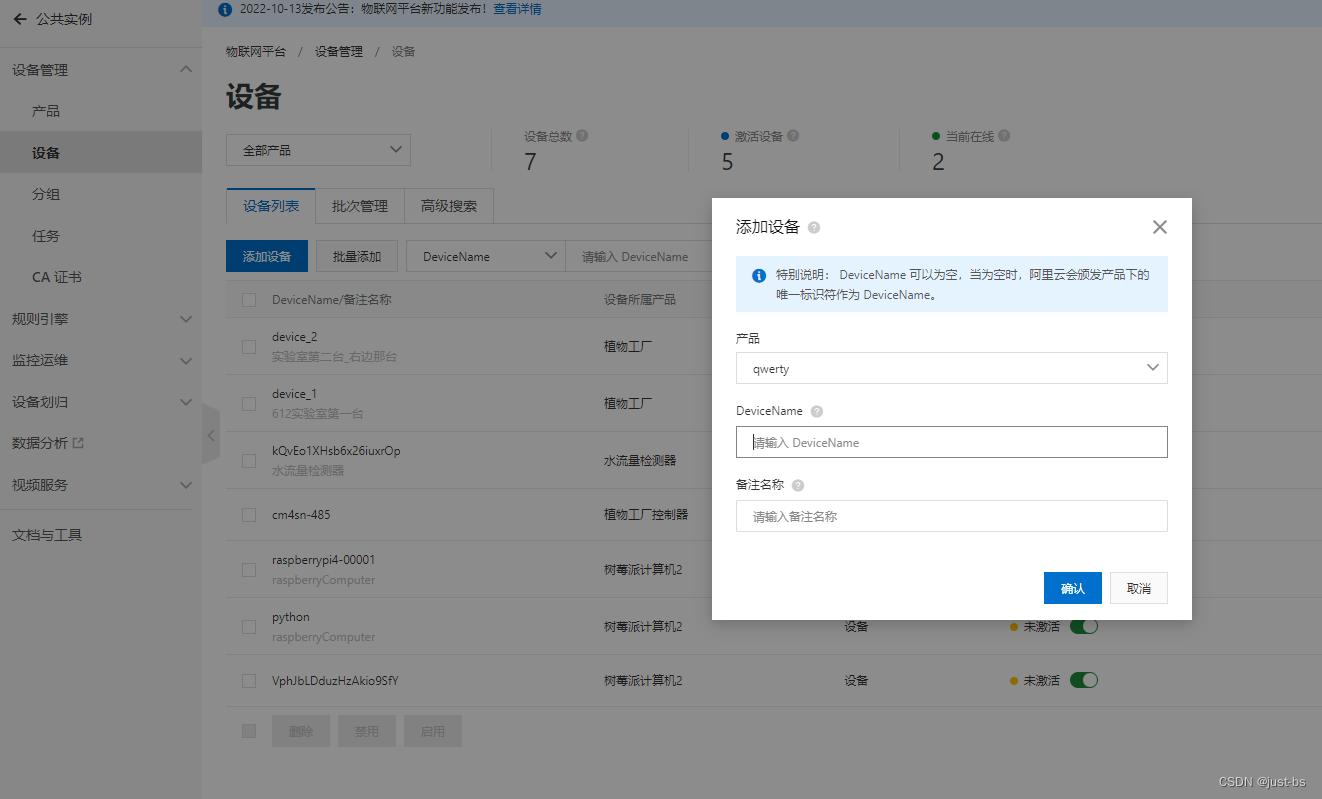Select the cm4sn-485 row checkbox
The width and height of the screenshot is (1322, 799).
[249, 515]
